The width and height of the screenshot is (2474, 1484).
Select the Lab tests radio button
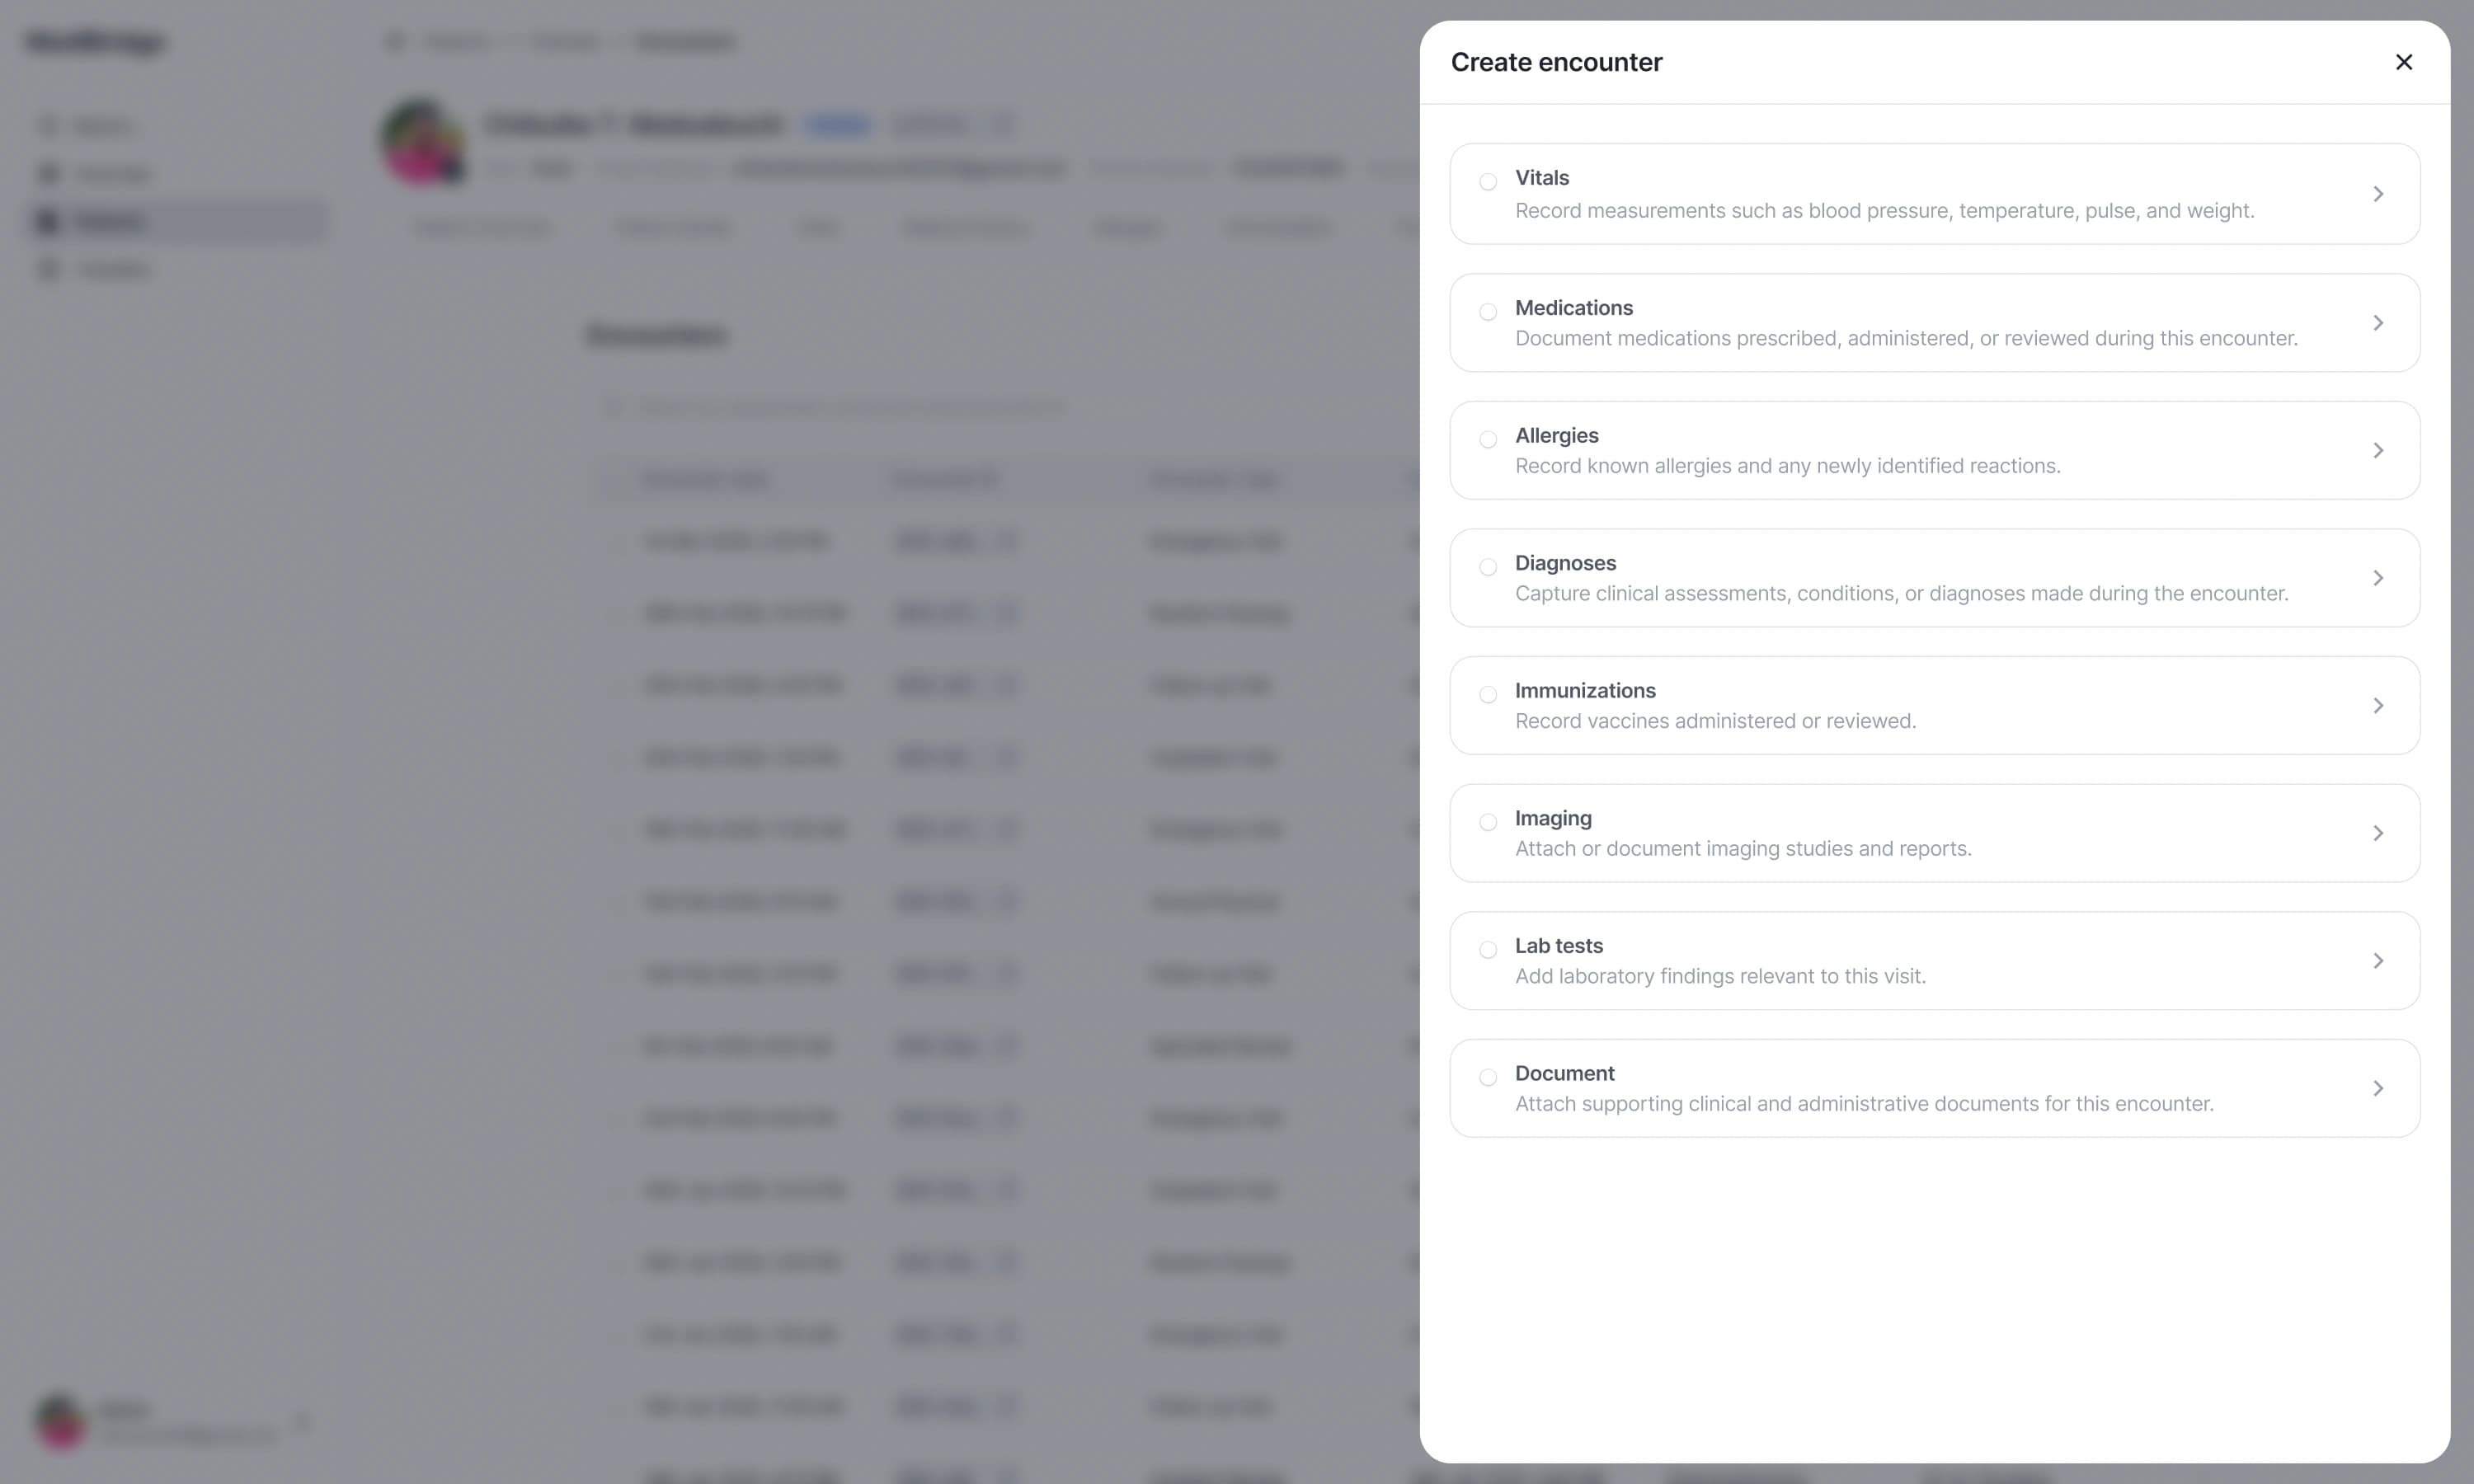click(1488, 949)
